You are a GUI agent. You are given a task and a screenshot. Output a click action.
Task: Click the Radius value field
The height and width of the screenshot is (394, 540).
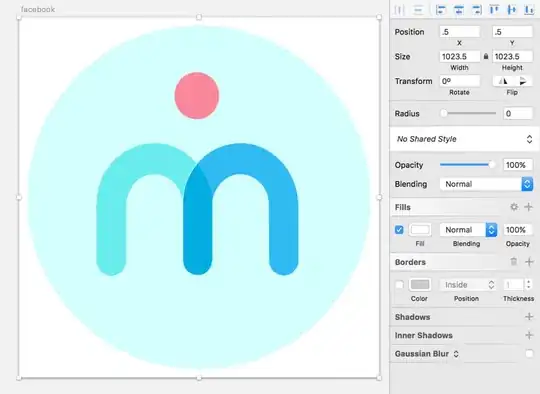tap(518, 113)
